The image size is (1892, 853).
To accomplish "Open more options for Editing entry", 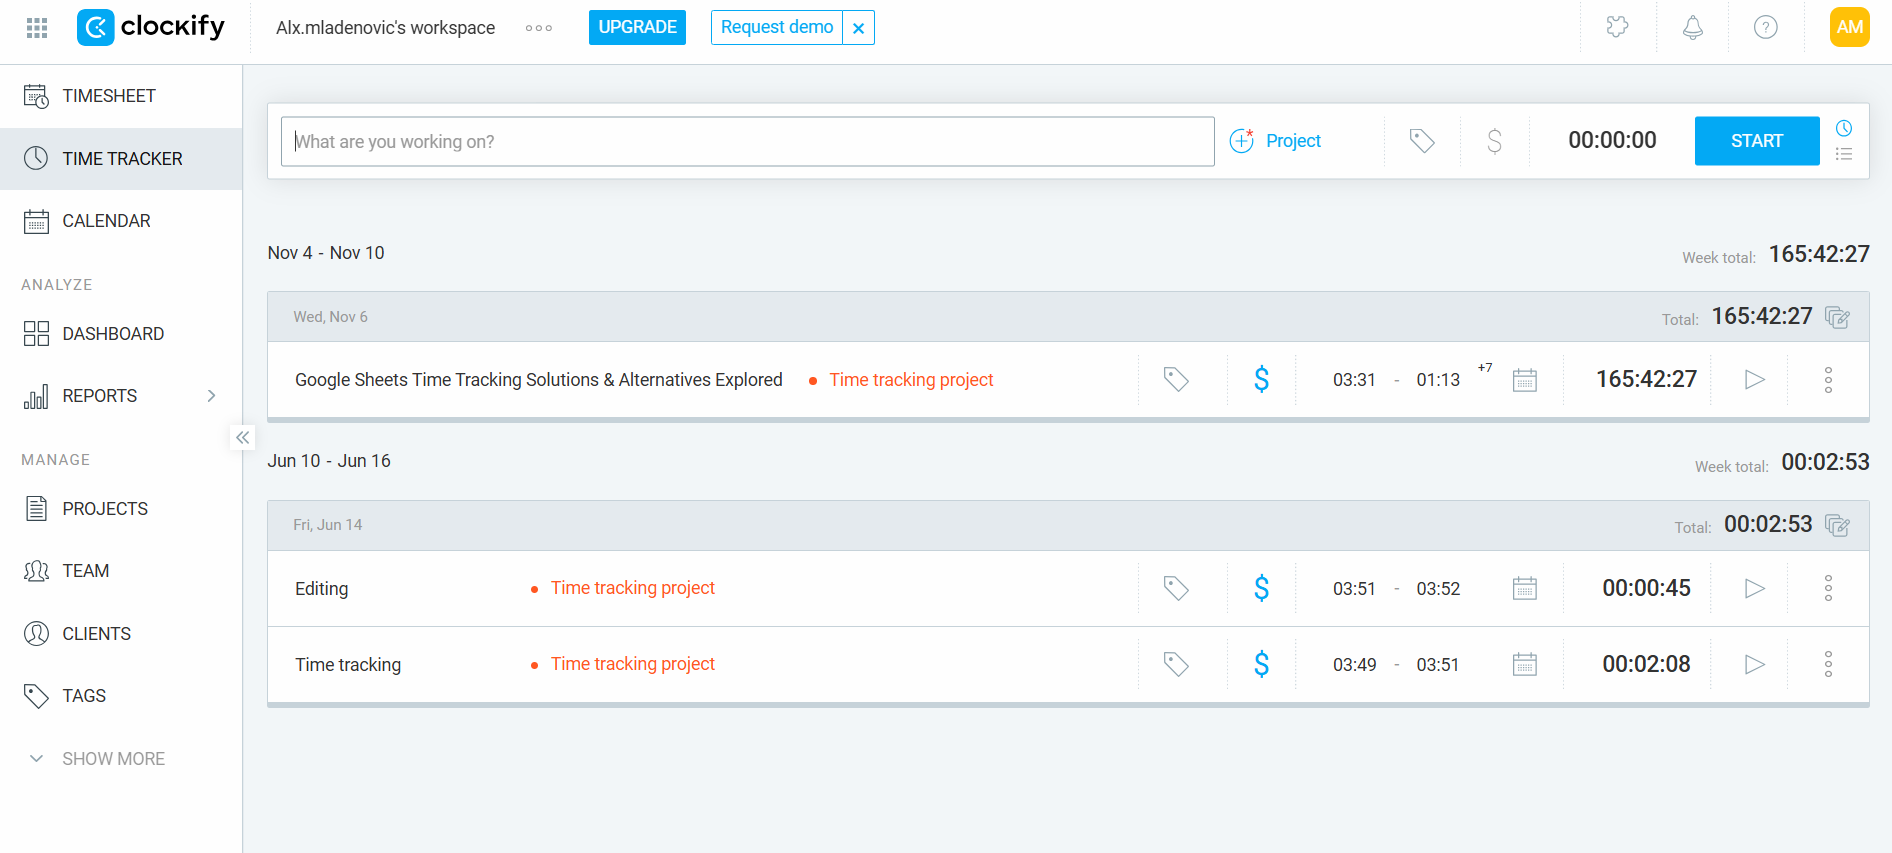I will [x=1828, y=588].
